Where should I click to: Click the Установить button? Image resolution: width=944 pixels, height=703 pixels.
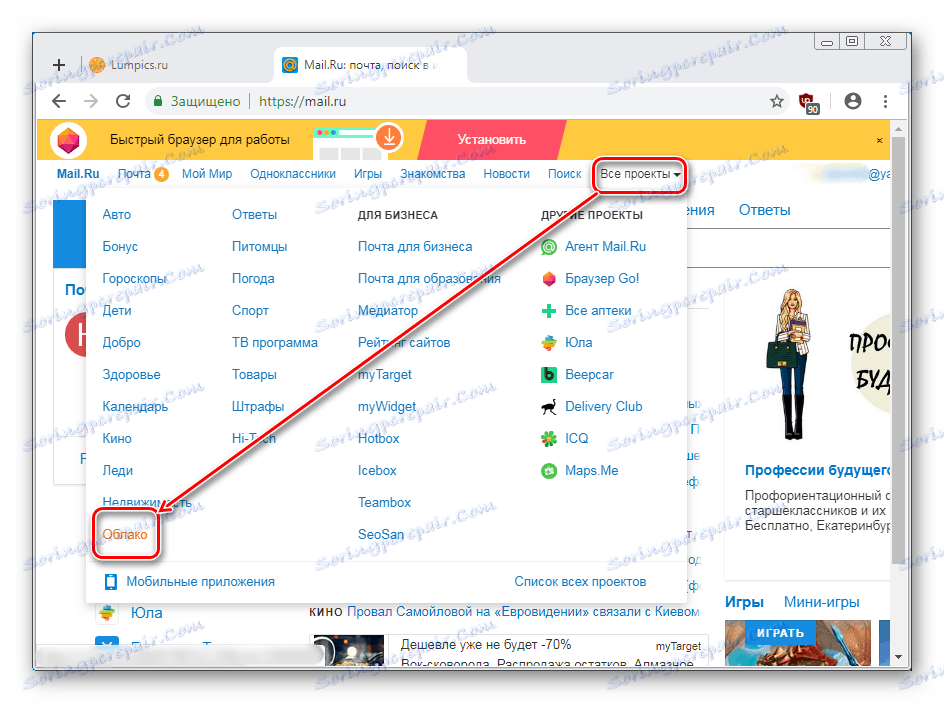[491, 140]
